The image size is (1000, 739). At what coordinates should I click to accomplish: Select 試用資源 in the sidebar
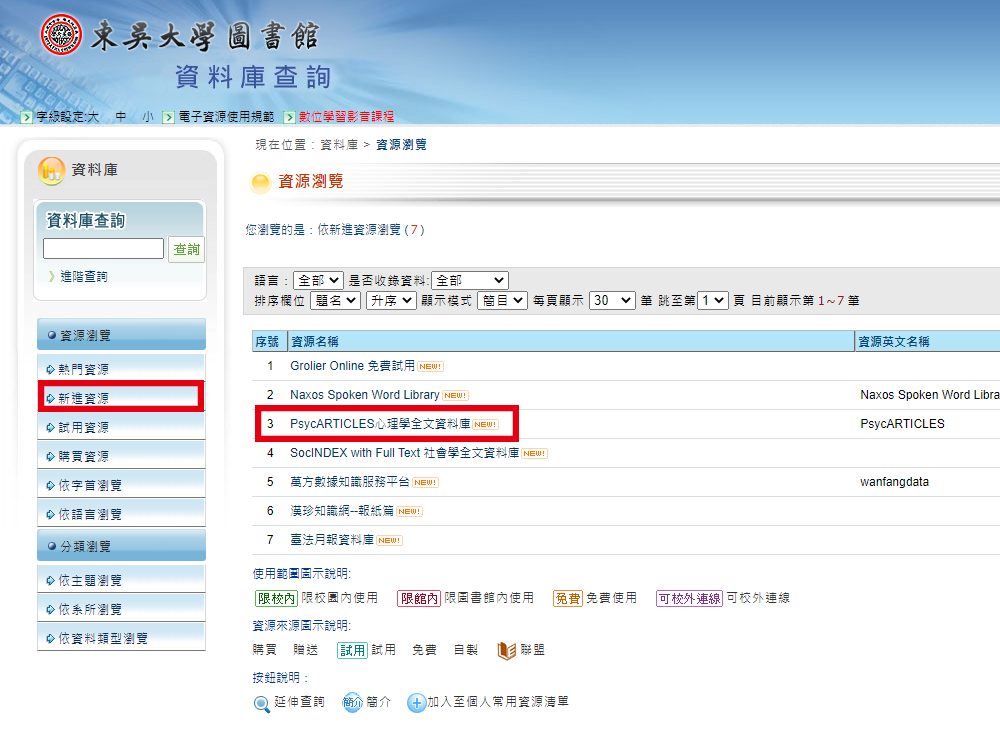121,427
